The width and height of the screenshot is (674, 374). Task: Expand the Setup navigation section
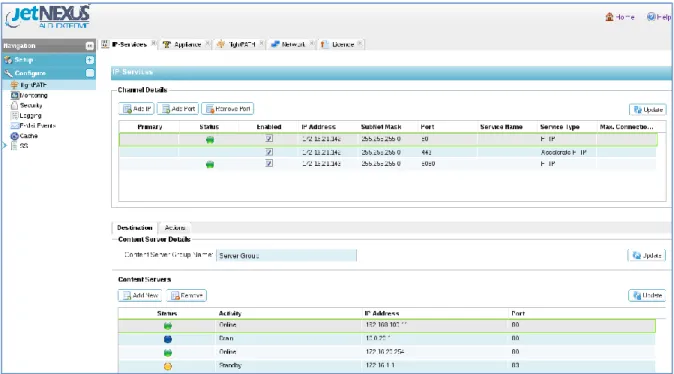(90, 60)
